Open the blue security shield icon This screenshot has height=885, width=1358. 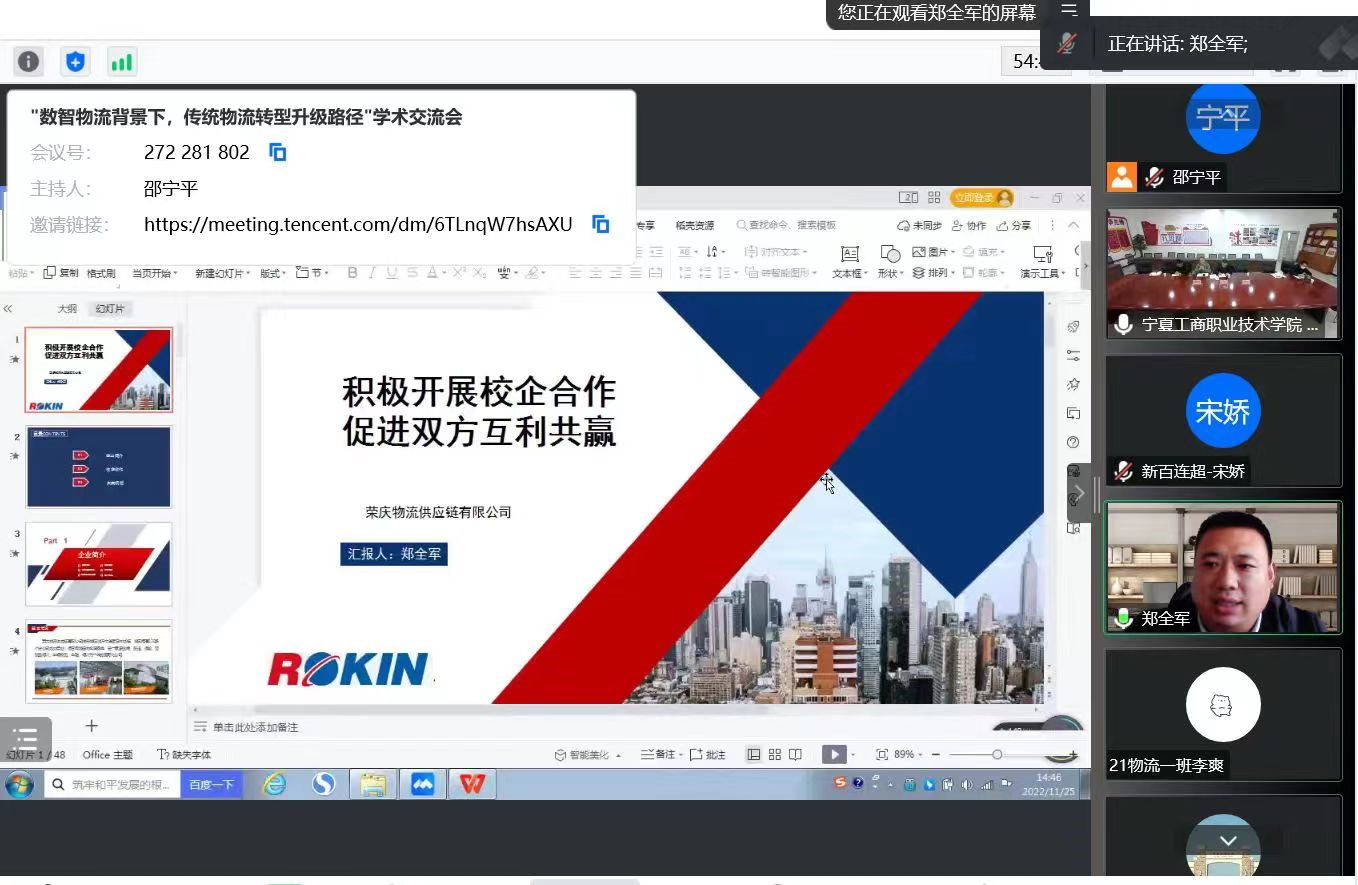click(x=75, y=62)
